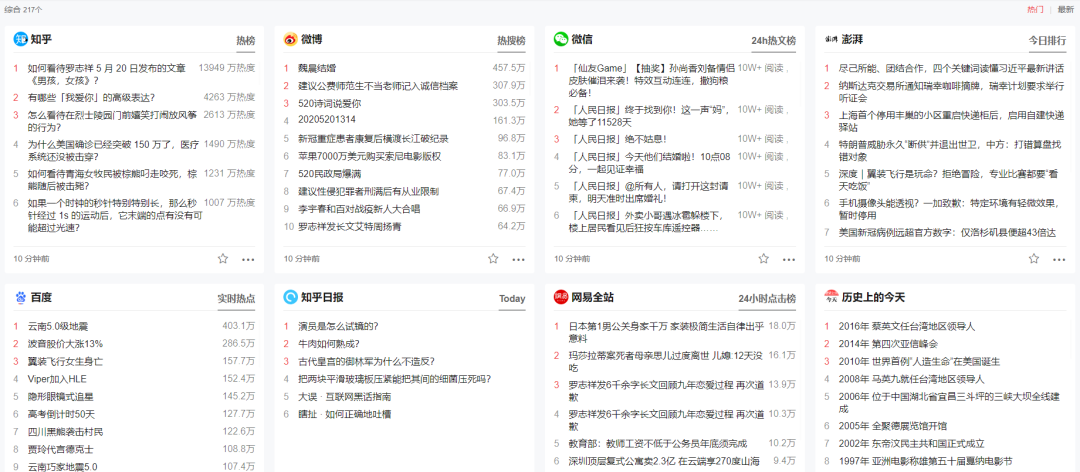Select the 24h热文榜 label on 微信 card
1080x472 pixels.
pyautogui.click(x=773, y=40)
